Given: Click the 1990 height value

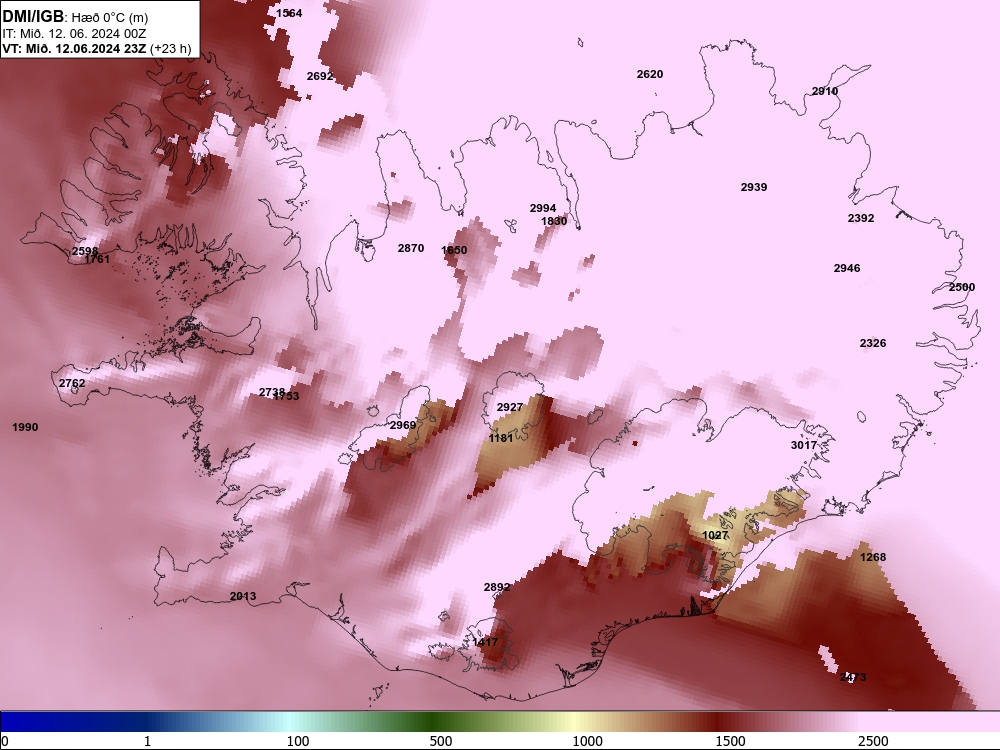Looking at the screenshot, I should (x=26, y=427).
